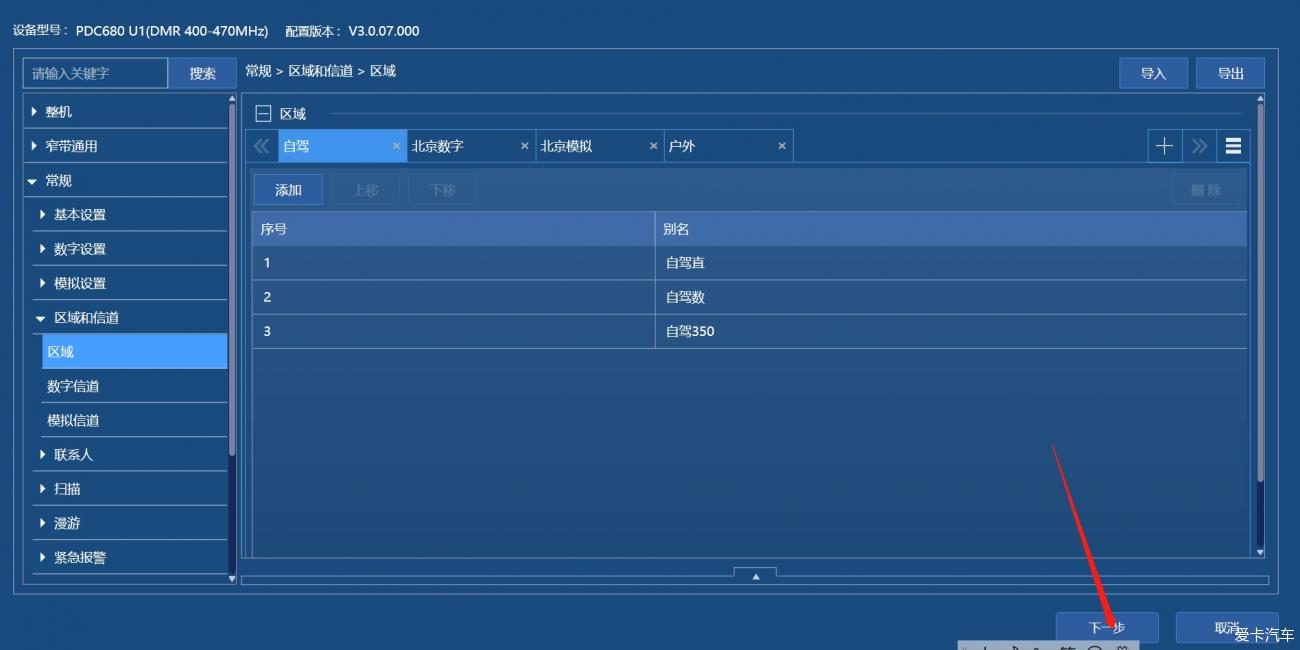Image resolution: width=1300 pixels, height=650 pixels.
Task: Close the 户外 zone tab
Action: pyautogui.click(x=782, y=145)
